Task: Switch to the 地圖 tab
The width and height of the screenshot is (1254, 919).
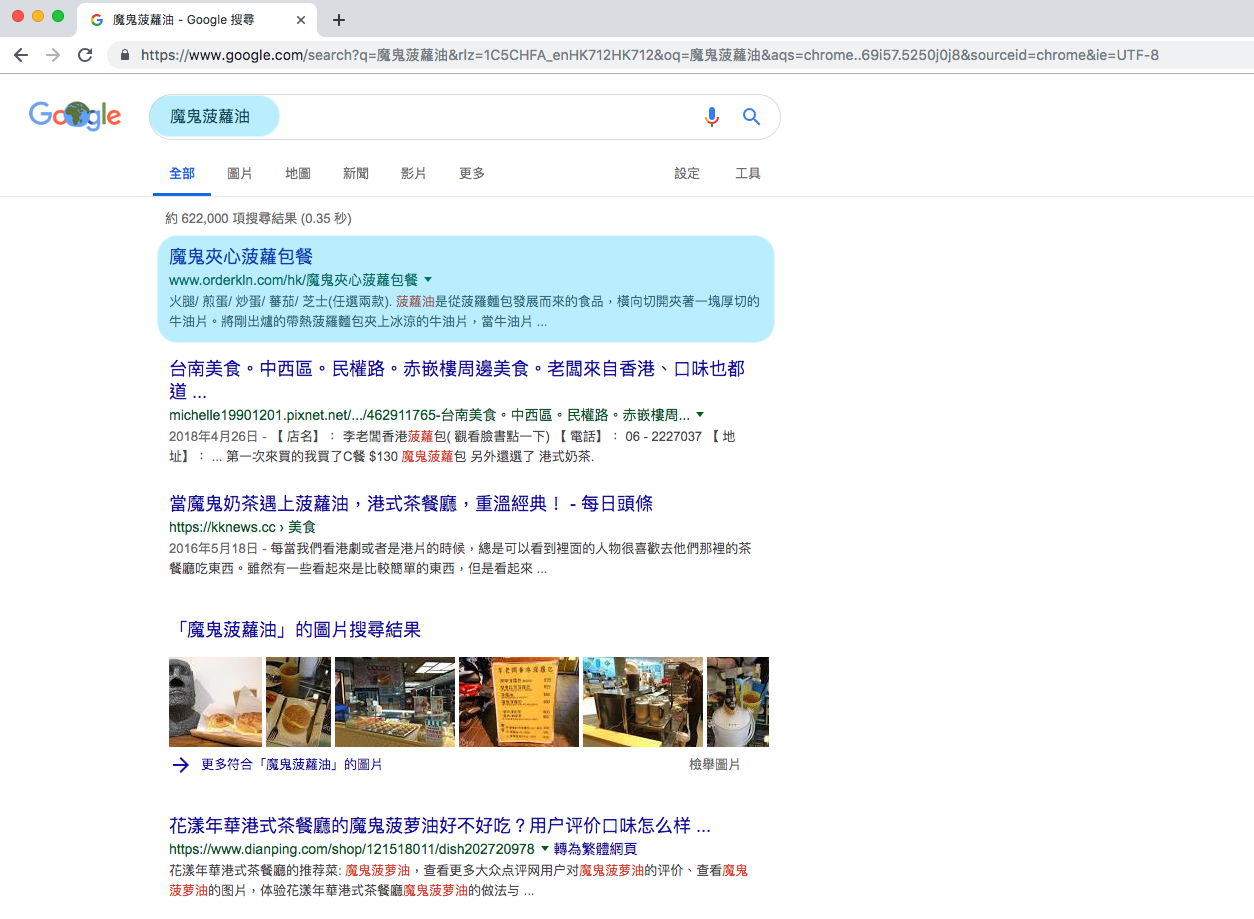Action: (298, 173)
